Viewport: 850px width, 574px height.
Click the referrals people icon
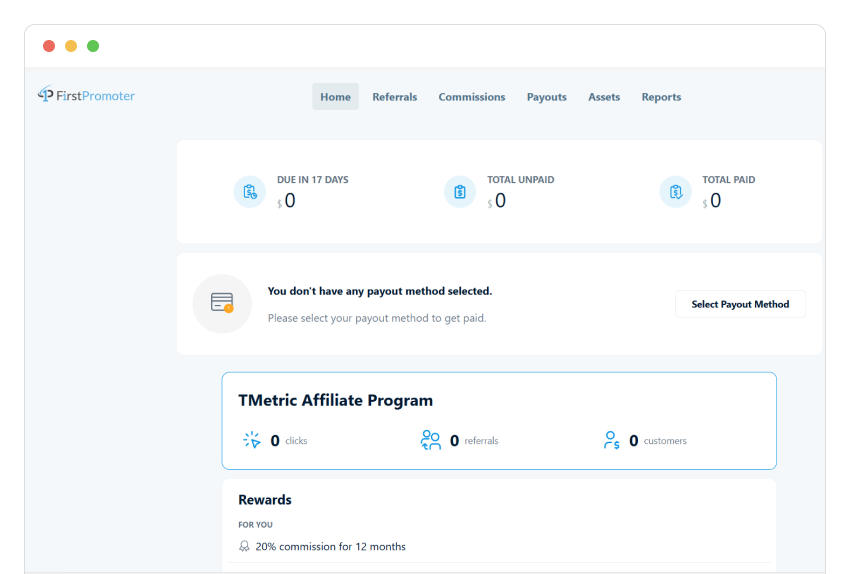pyautogui.click(x=431, y=440)
